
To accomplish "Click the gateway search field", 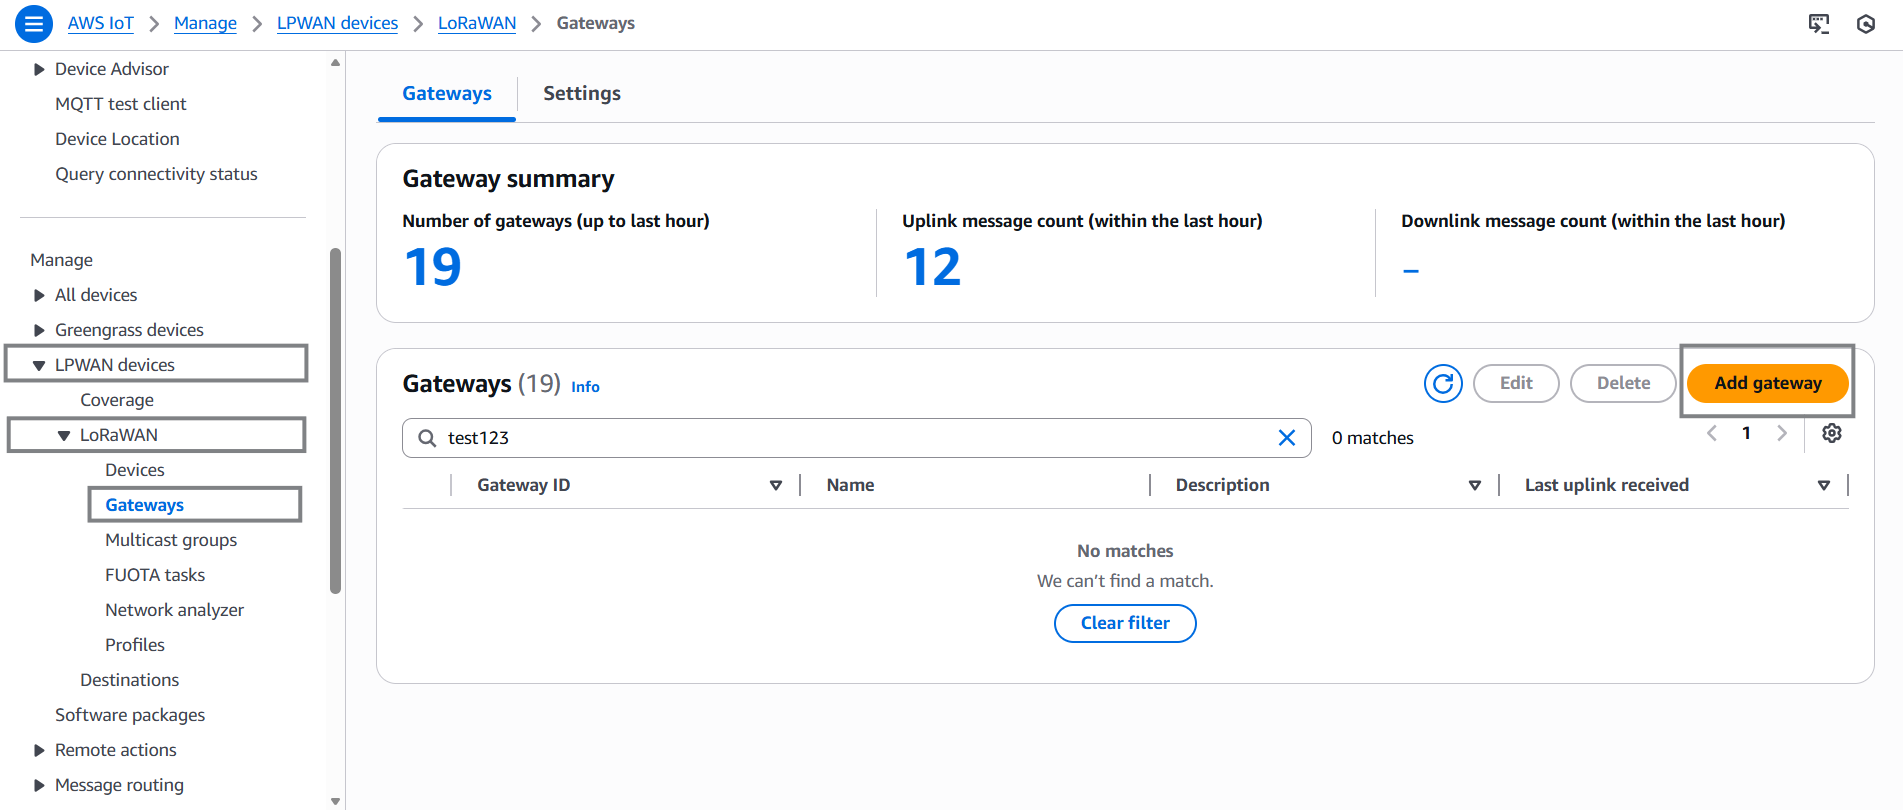I will [x=857, y=438].
